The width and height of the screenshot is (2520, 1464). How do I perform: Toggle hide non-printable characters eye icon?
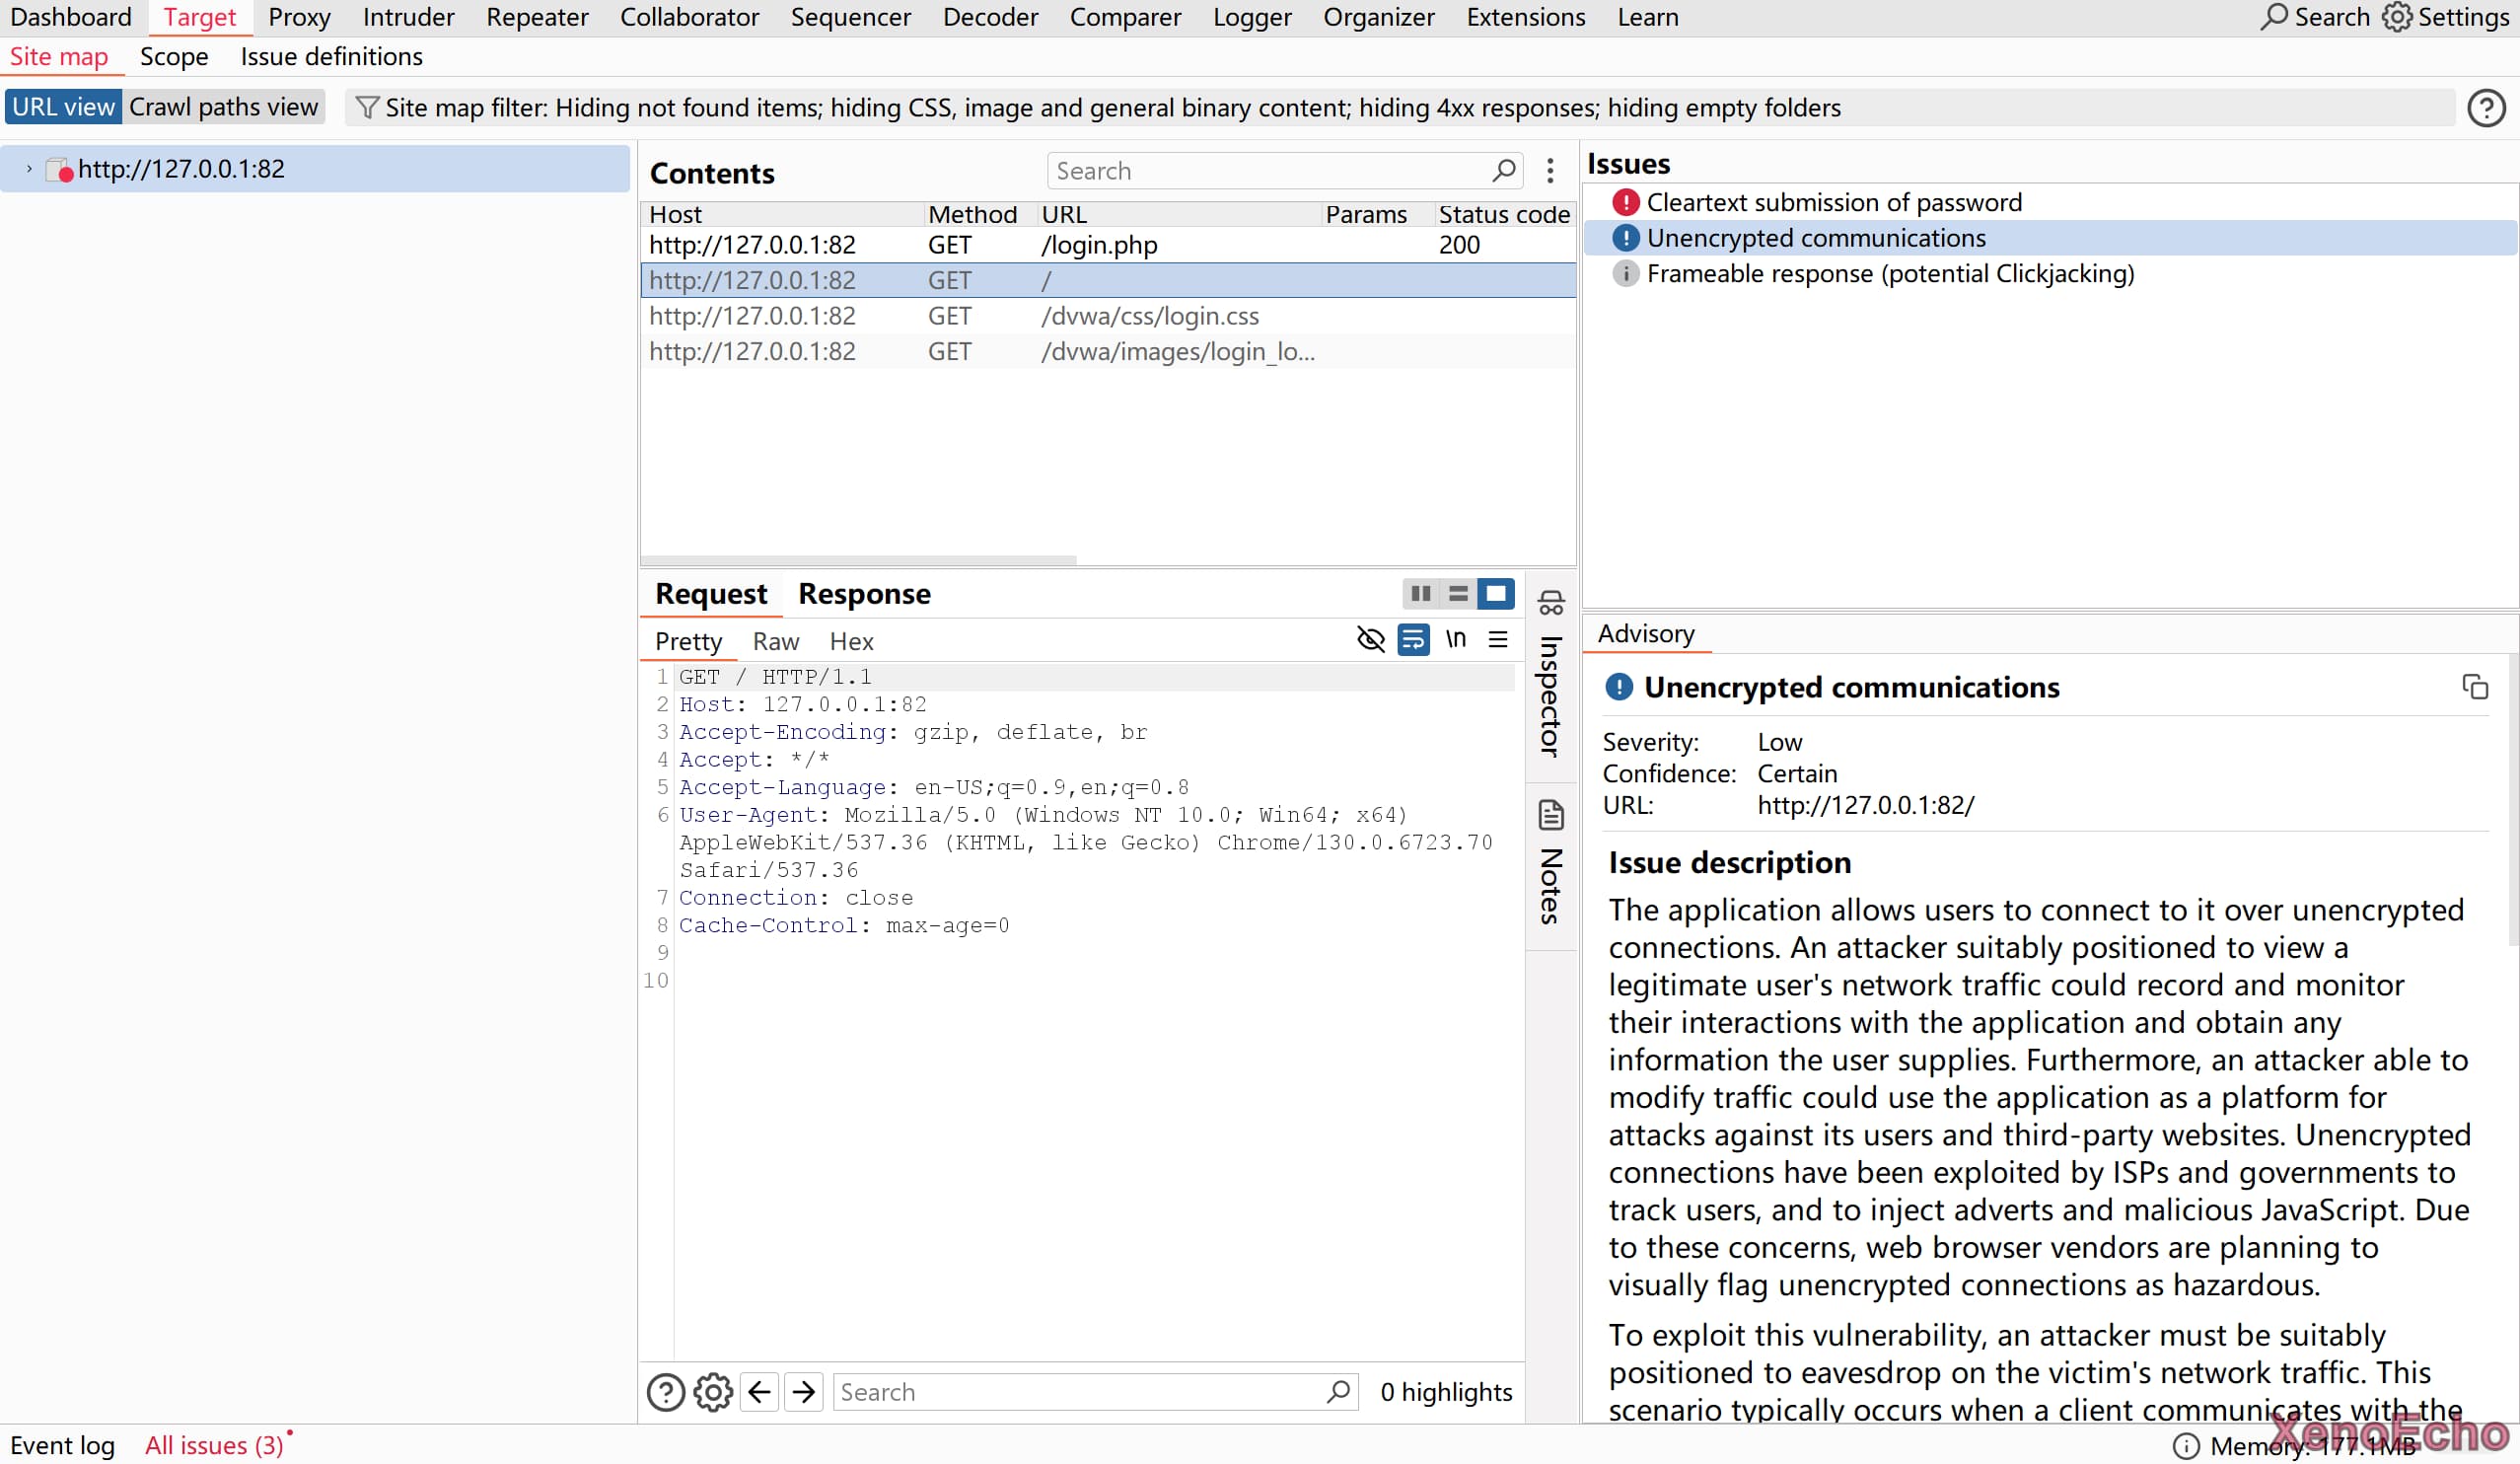click(1370, 640)
